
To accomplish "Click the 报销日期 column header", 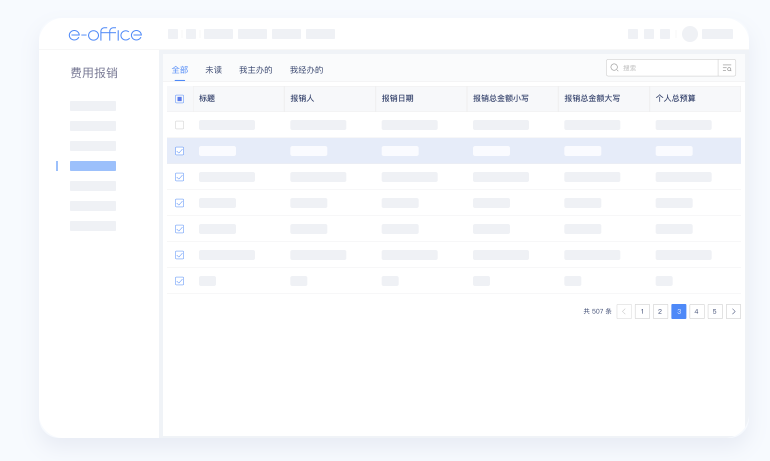I will [400, 99].
